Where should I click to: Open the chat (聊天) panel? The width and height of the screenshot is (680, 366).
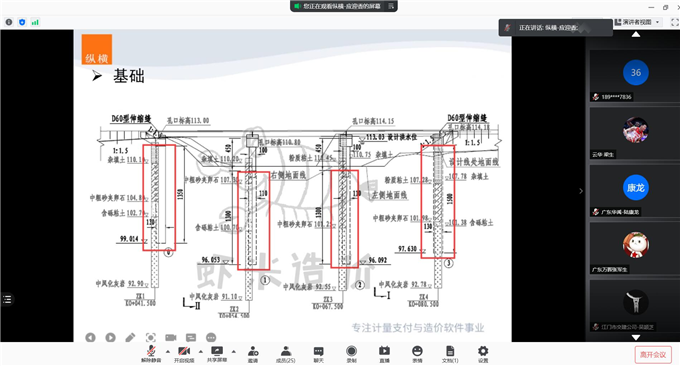pyautogui.click(x=318, y=354)
